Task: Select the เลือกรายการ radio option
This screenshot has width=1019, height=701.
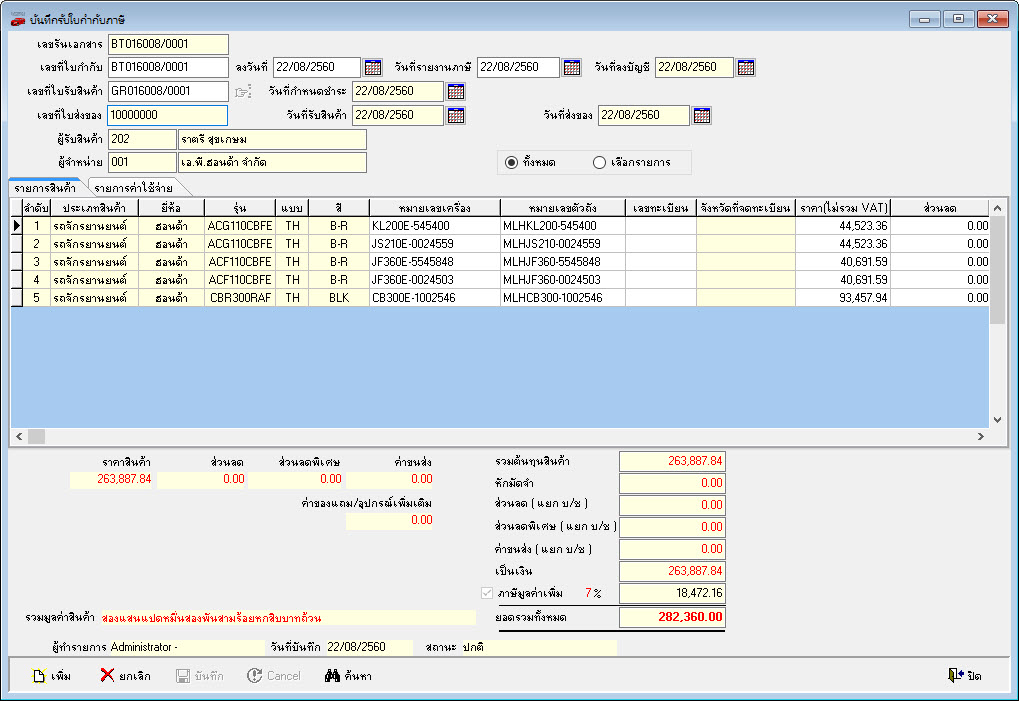Action: coord(599,162)
